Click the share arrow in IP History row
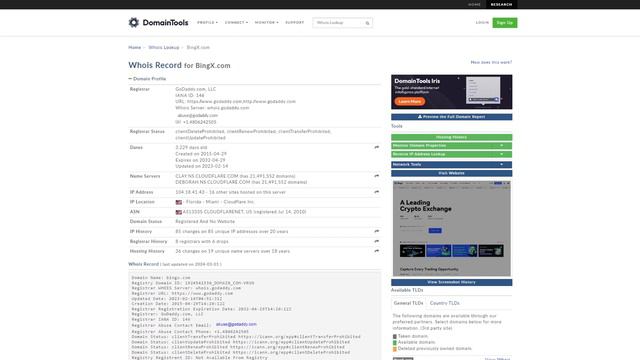Screen dimensions: 640x360 377,231
